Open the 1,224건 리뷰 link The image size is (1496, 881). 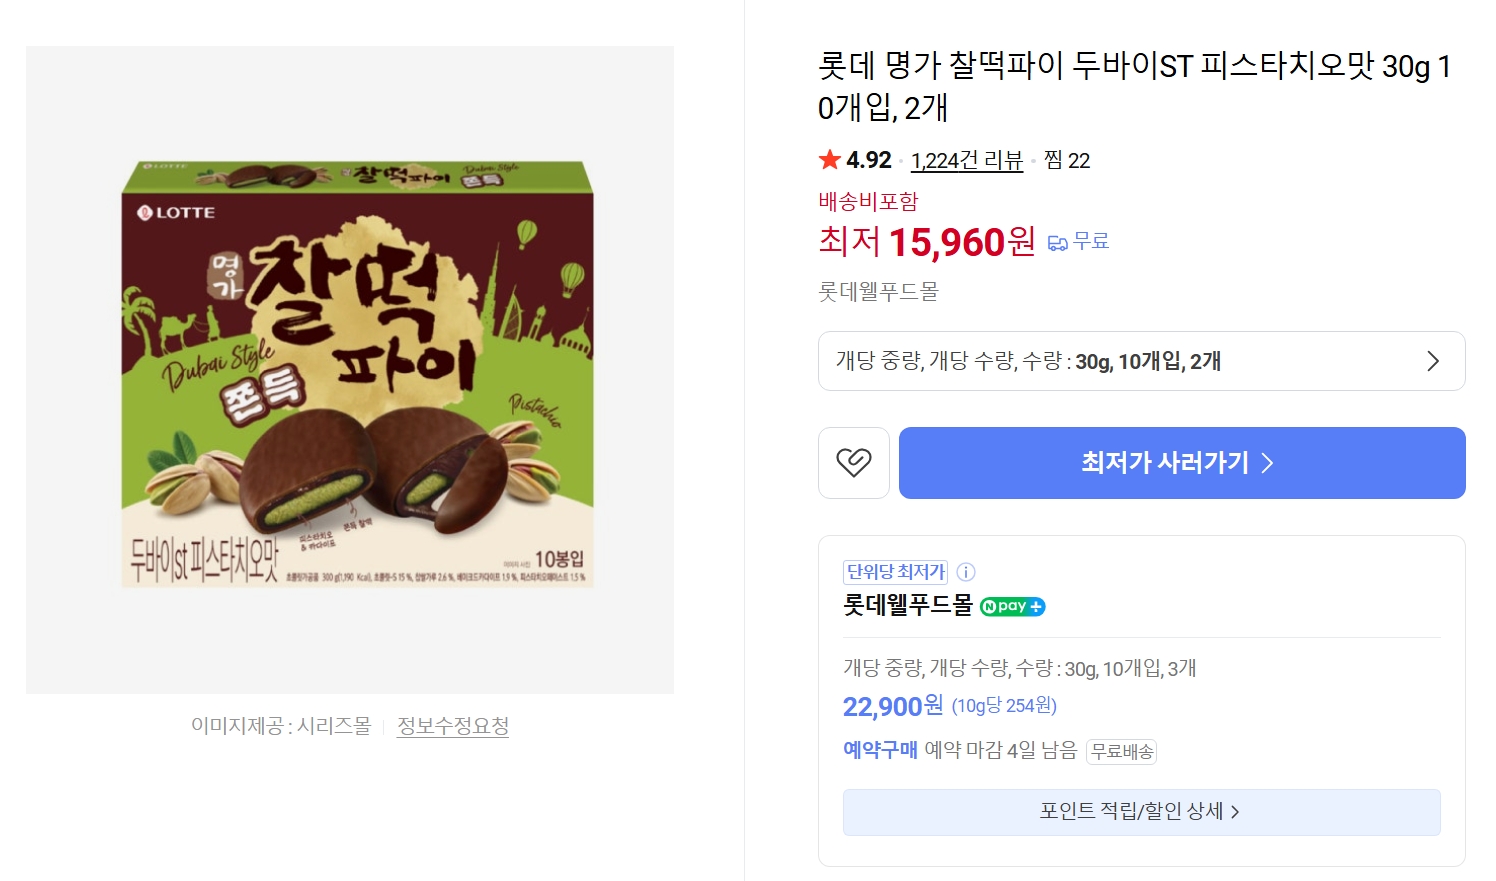click(966, 161)
